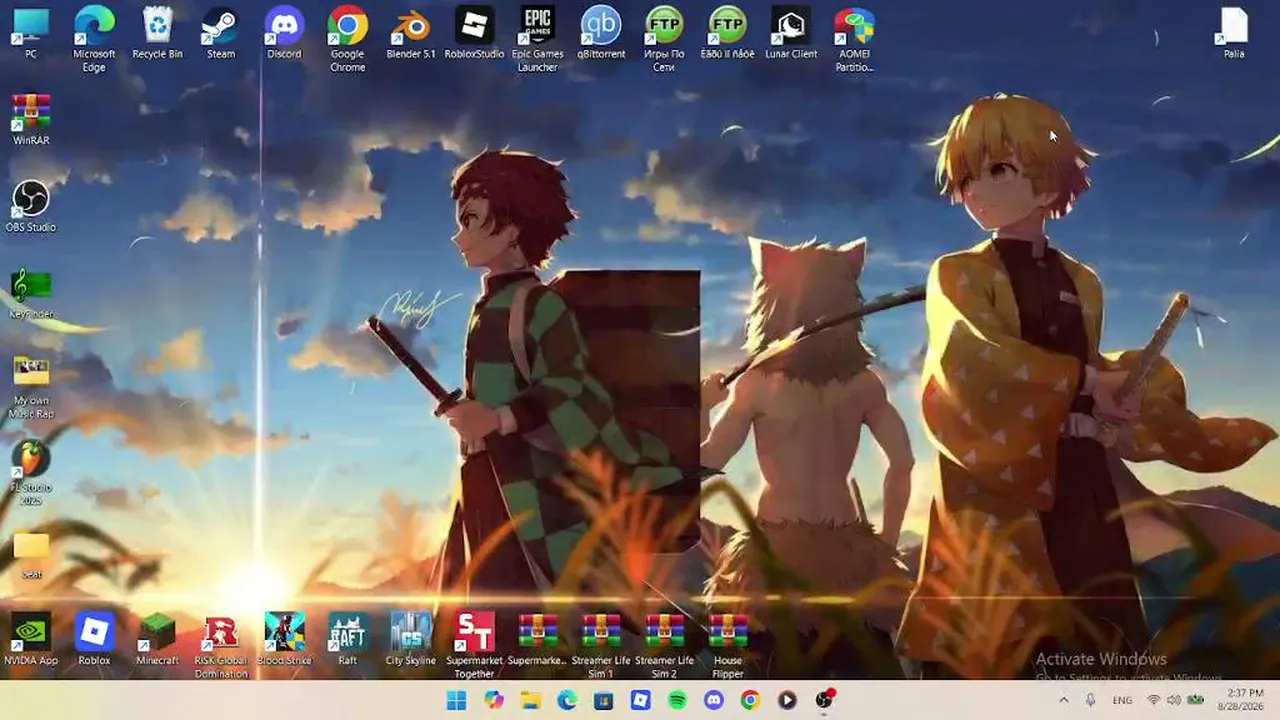Viewport: 1280px width, 720px height.
Task: Select the WinRAR desktop shortcut
Action: 31,120
